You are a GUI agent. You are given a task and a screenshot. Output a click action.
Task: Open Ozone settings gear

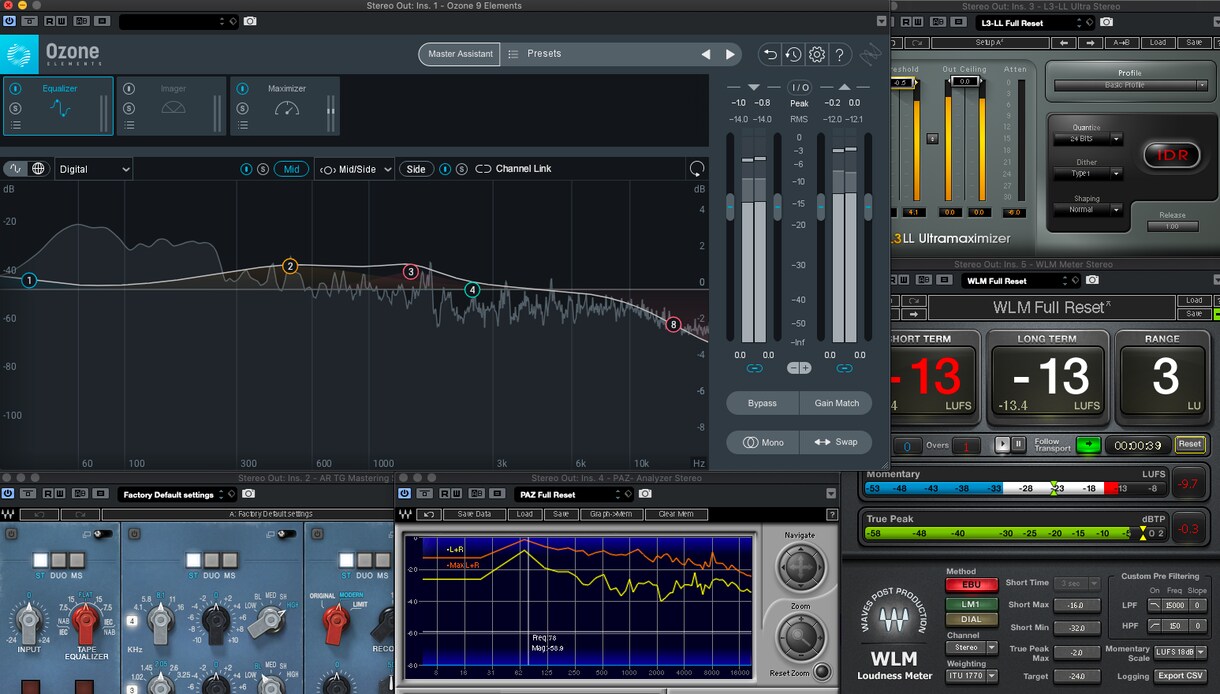(x=817, y=55)
